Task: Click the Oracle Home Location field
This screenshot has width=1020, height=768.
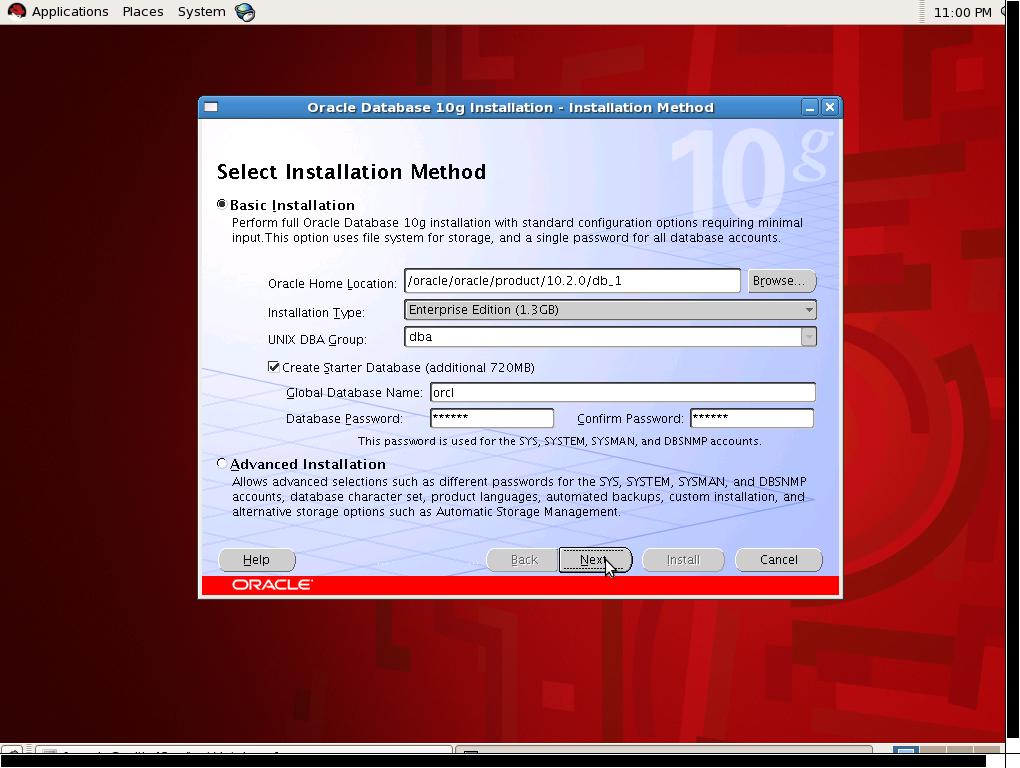Action: tap(572, 281)
